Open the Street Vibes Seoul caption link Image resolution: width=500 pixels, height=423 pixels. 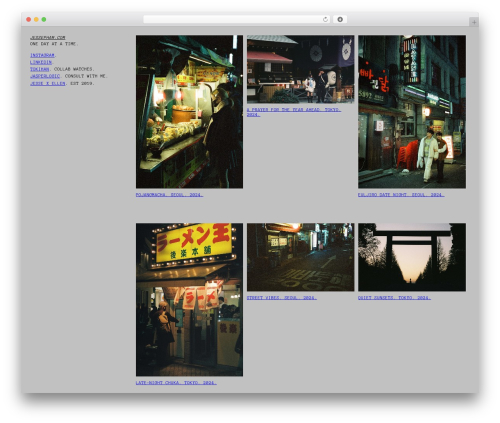[x=282, y=298]
